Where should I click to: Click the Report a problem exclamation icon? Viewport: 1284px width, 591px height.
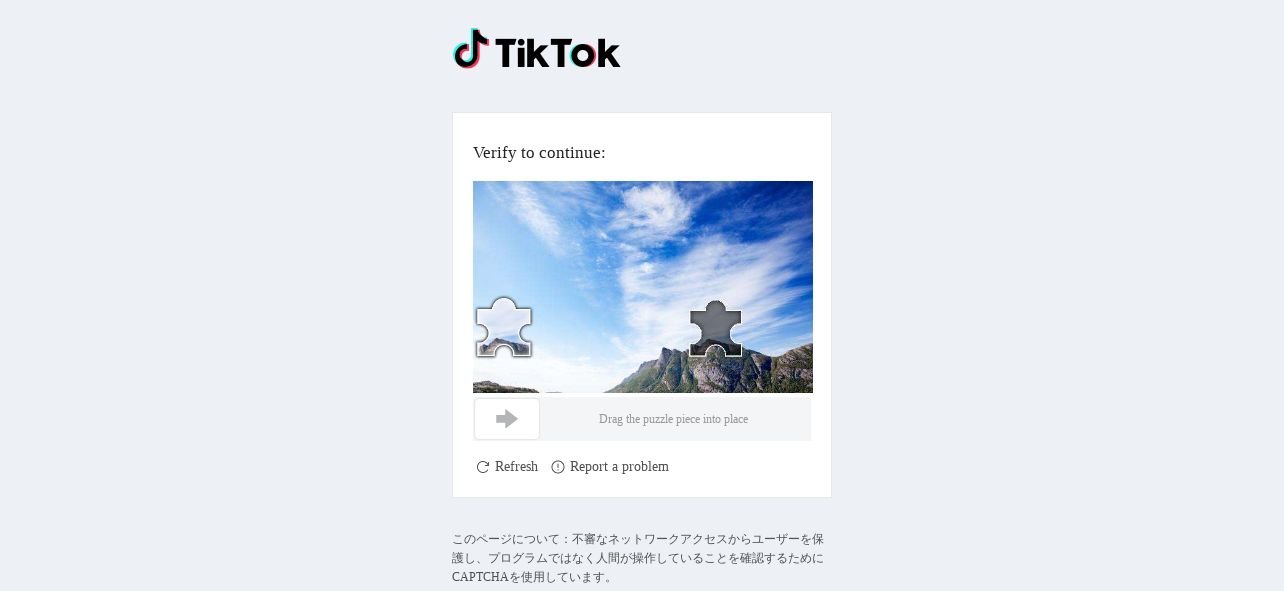[558, 467]
